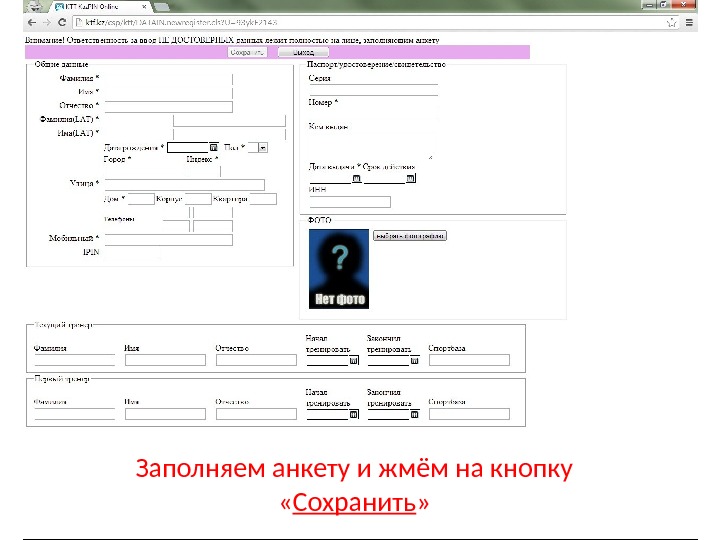Screen dimensions: 720x540
Task: Reload the page with the refresh icon
Action: 62,22
